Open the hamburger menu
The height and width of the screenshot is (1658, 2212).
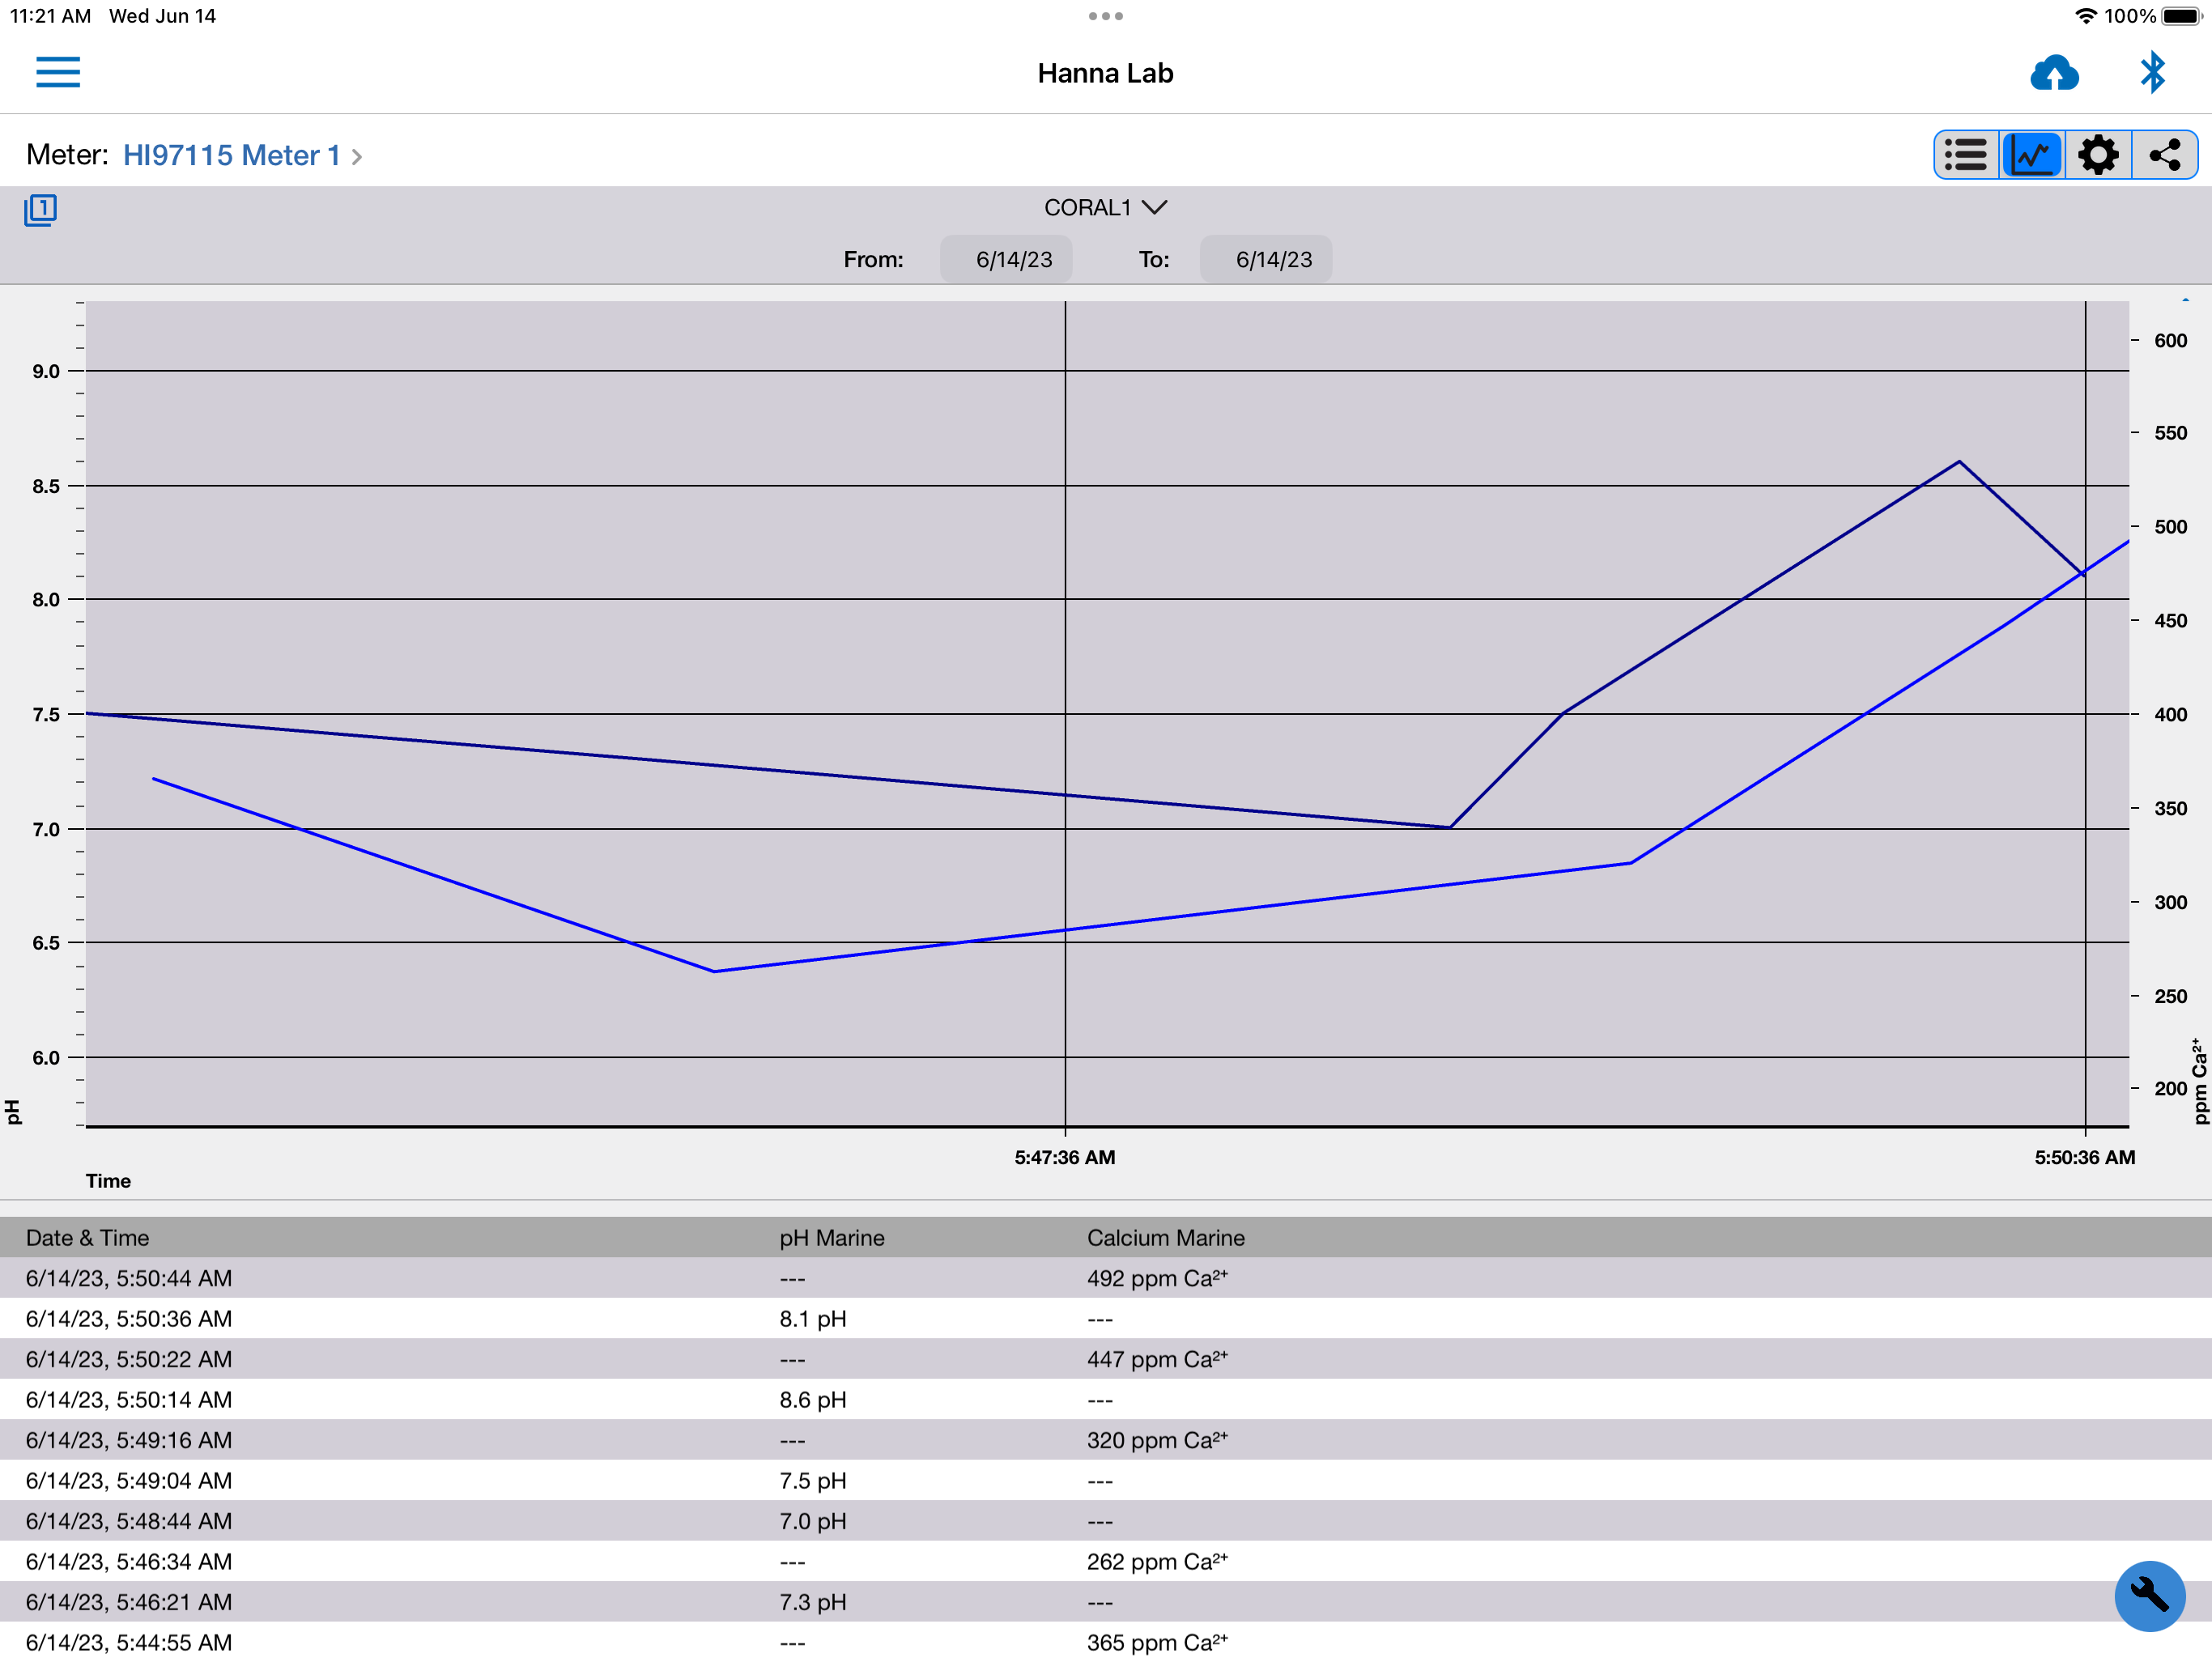(x=58, y=72)
